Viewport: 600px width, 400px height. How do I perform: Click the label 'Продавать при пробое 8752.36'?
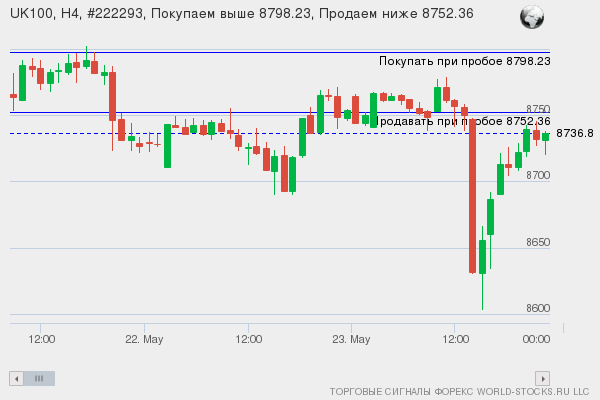tap(463, 121)
